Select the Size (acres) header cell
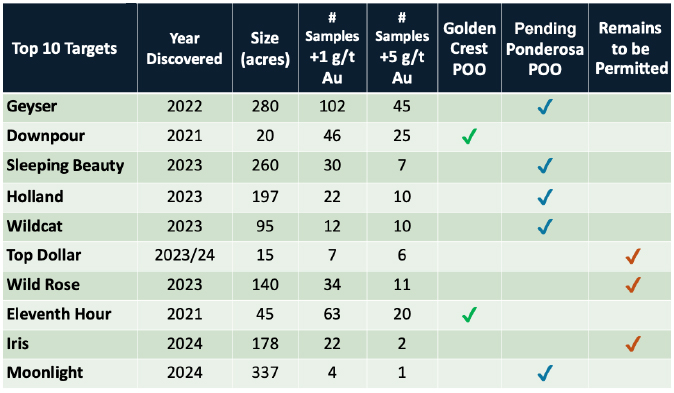 tap(265, 48)
